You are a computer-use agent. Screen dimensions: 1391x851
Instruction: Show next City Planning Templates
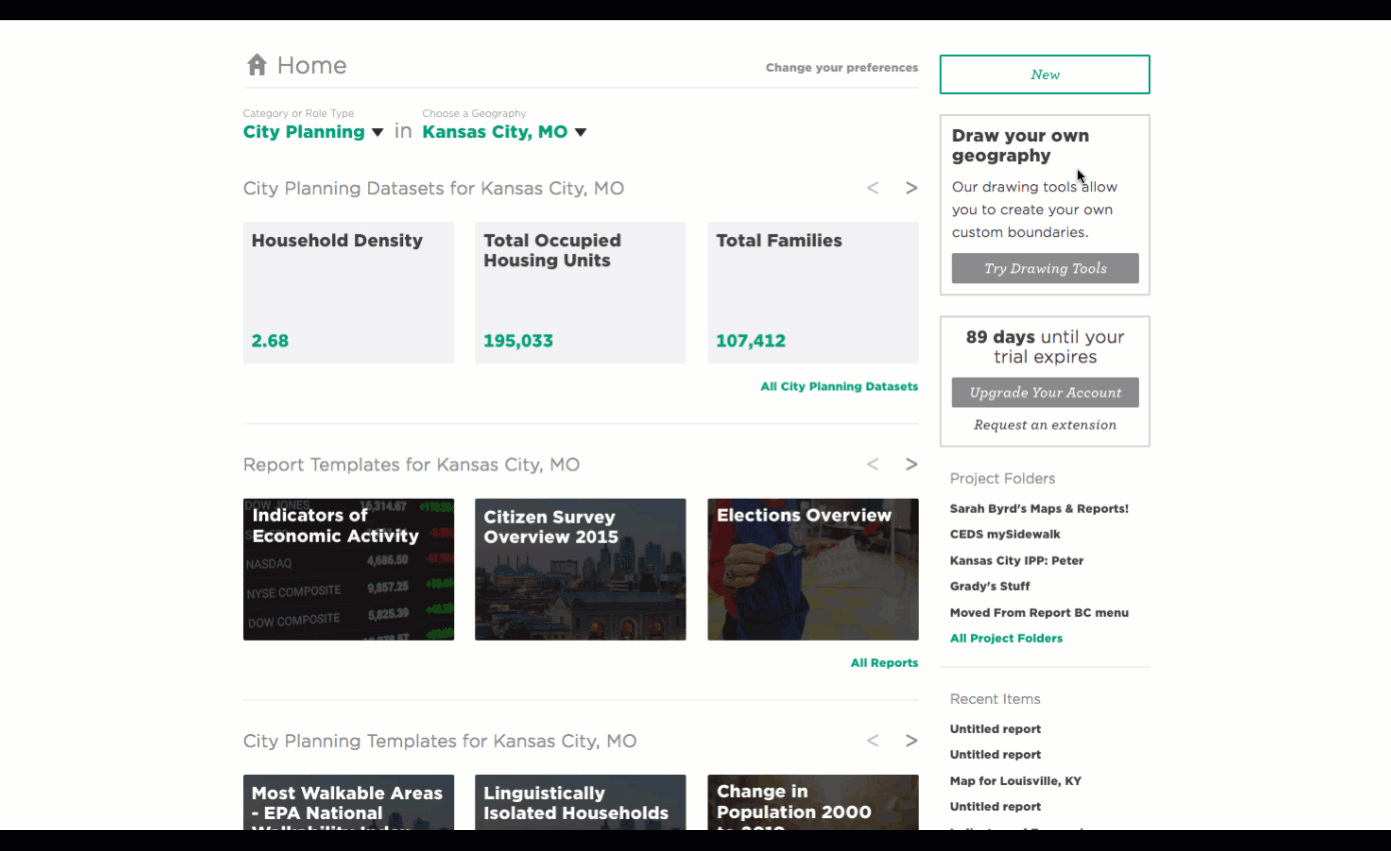tap(911, 741)
